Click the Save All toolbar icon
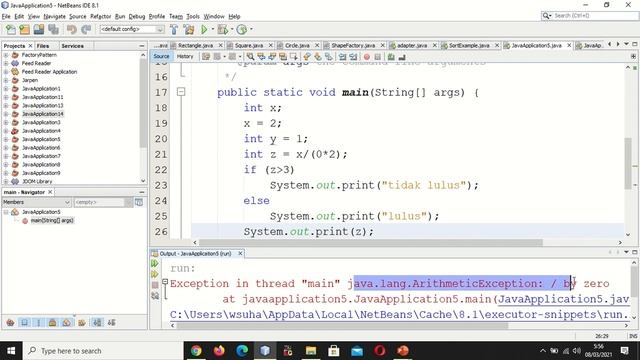This screenshot has width=640, height=360. click(53, 29)
